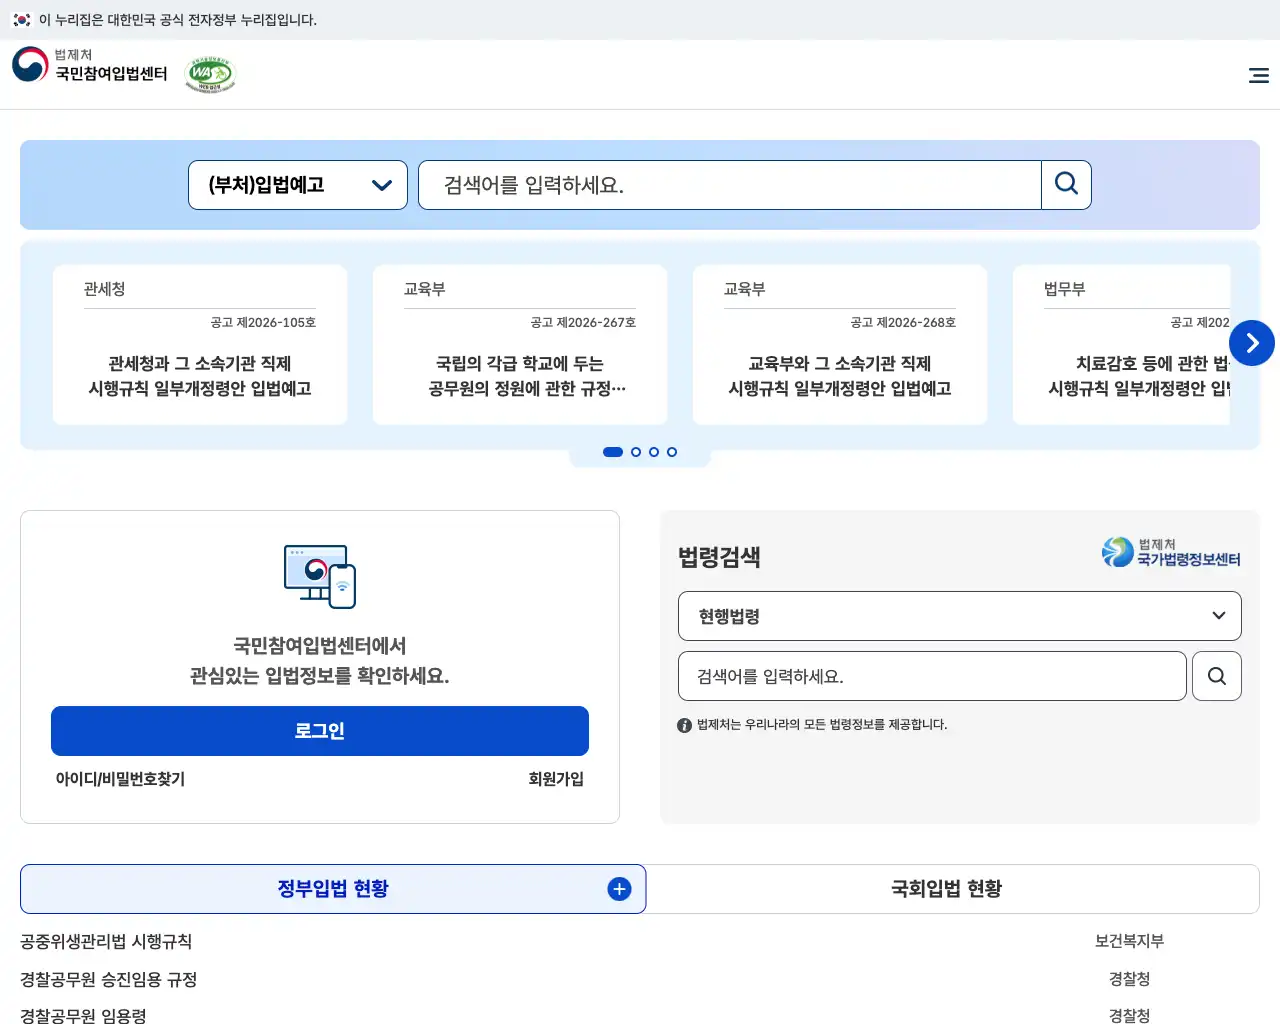Screen dimensions: 1280x1024
Task: Open the 회원가입 link
Action: click(x=556, y=779)
